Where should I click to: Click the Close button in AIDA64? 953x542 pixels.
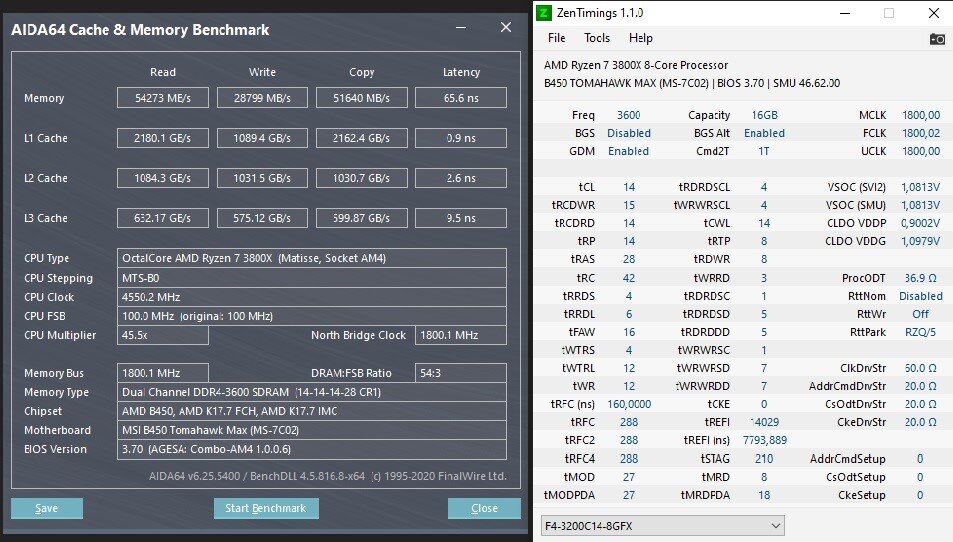[484, 509]
